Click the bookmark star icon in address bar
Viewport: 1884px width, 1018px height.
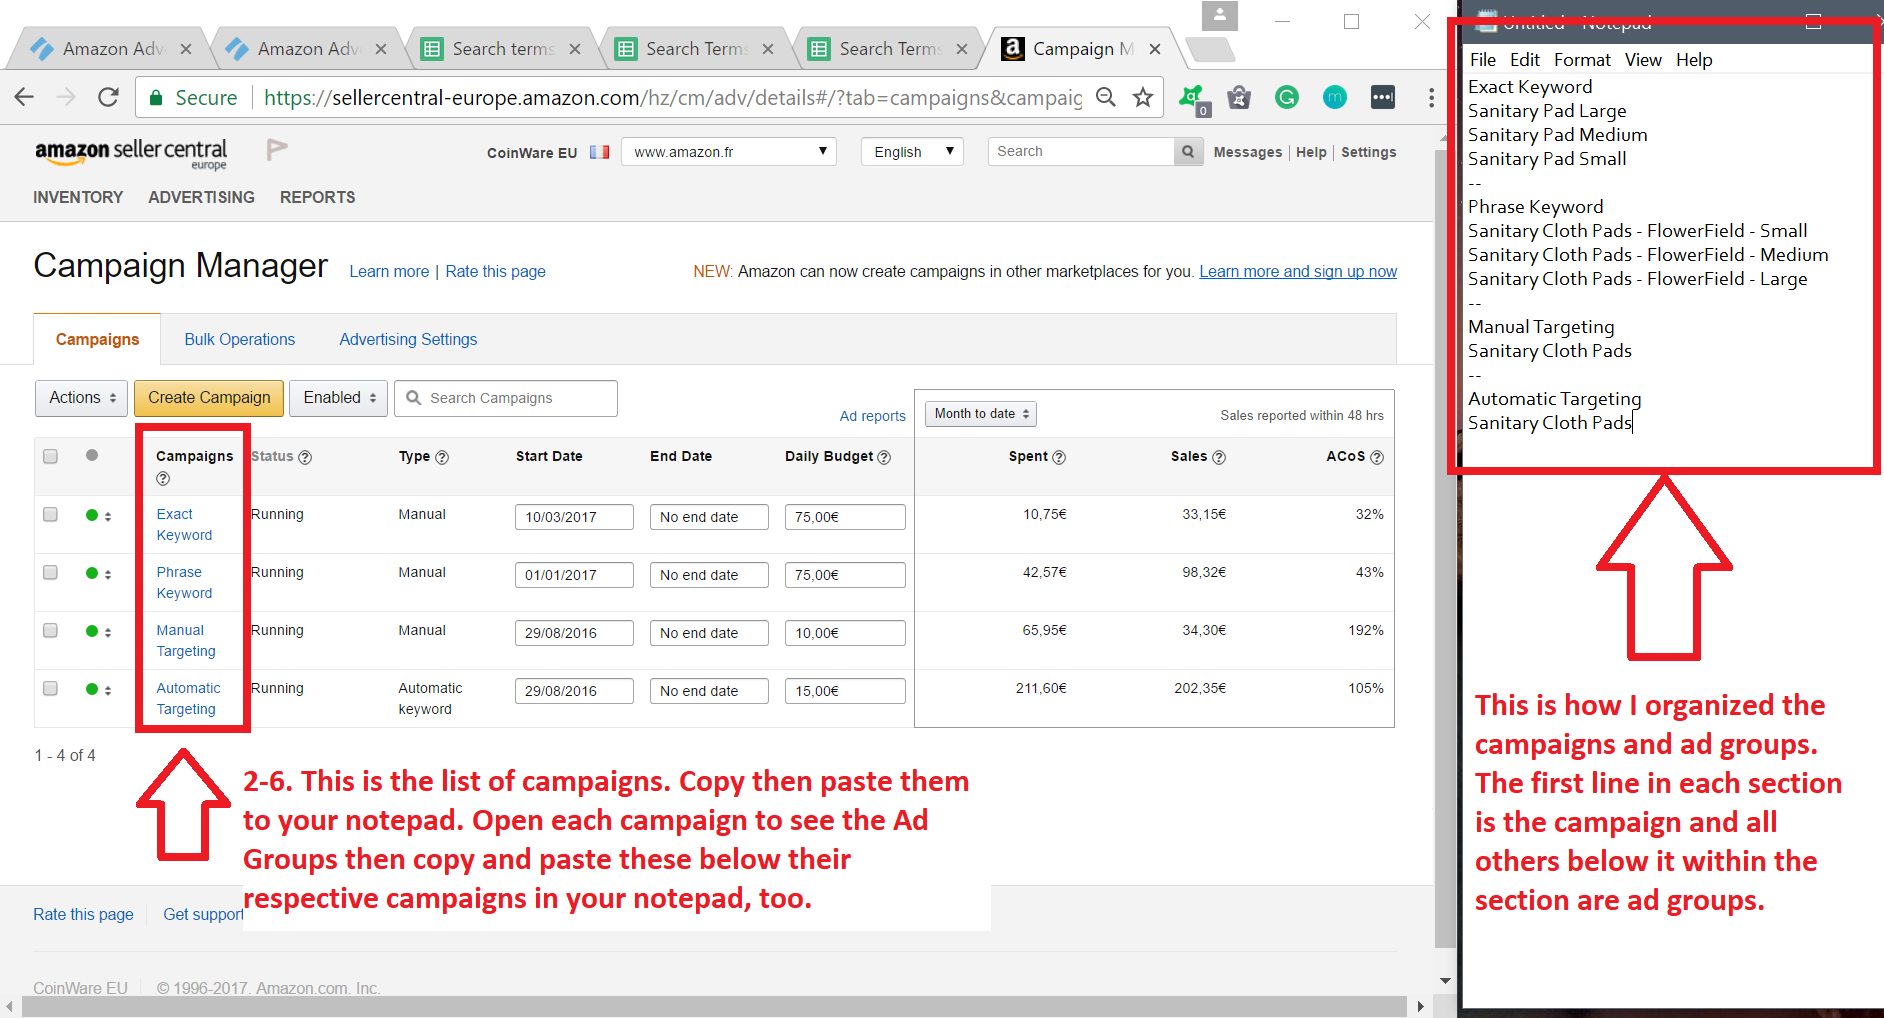coord(1143,97)
